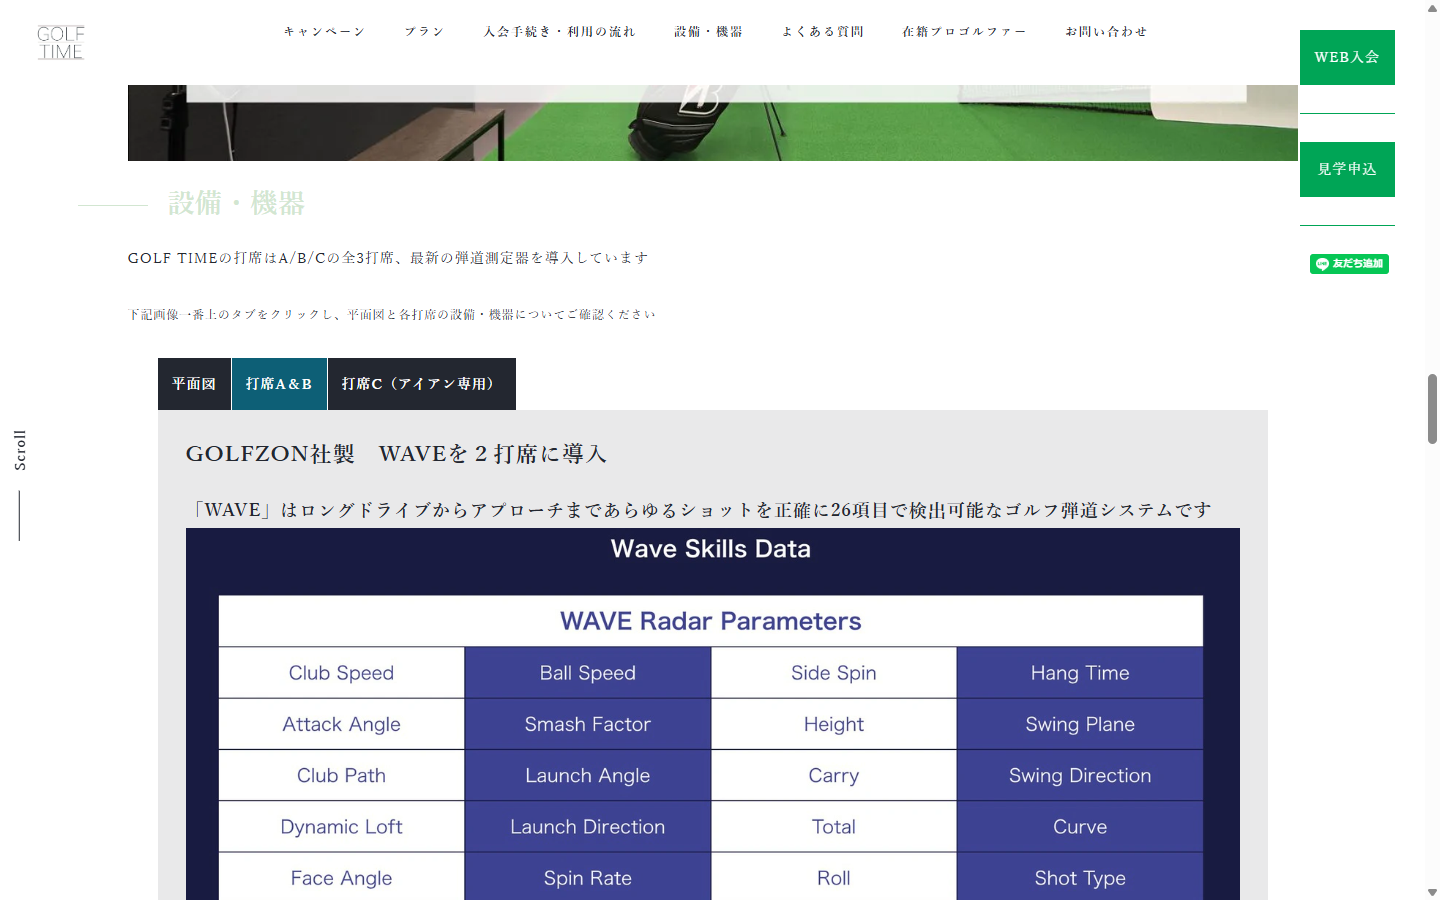Click the Swing Plane cell
This screenshot has height=900, width=1440.
(1080, 724)
